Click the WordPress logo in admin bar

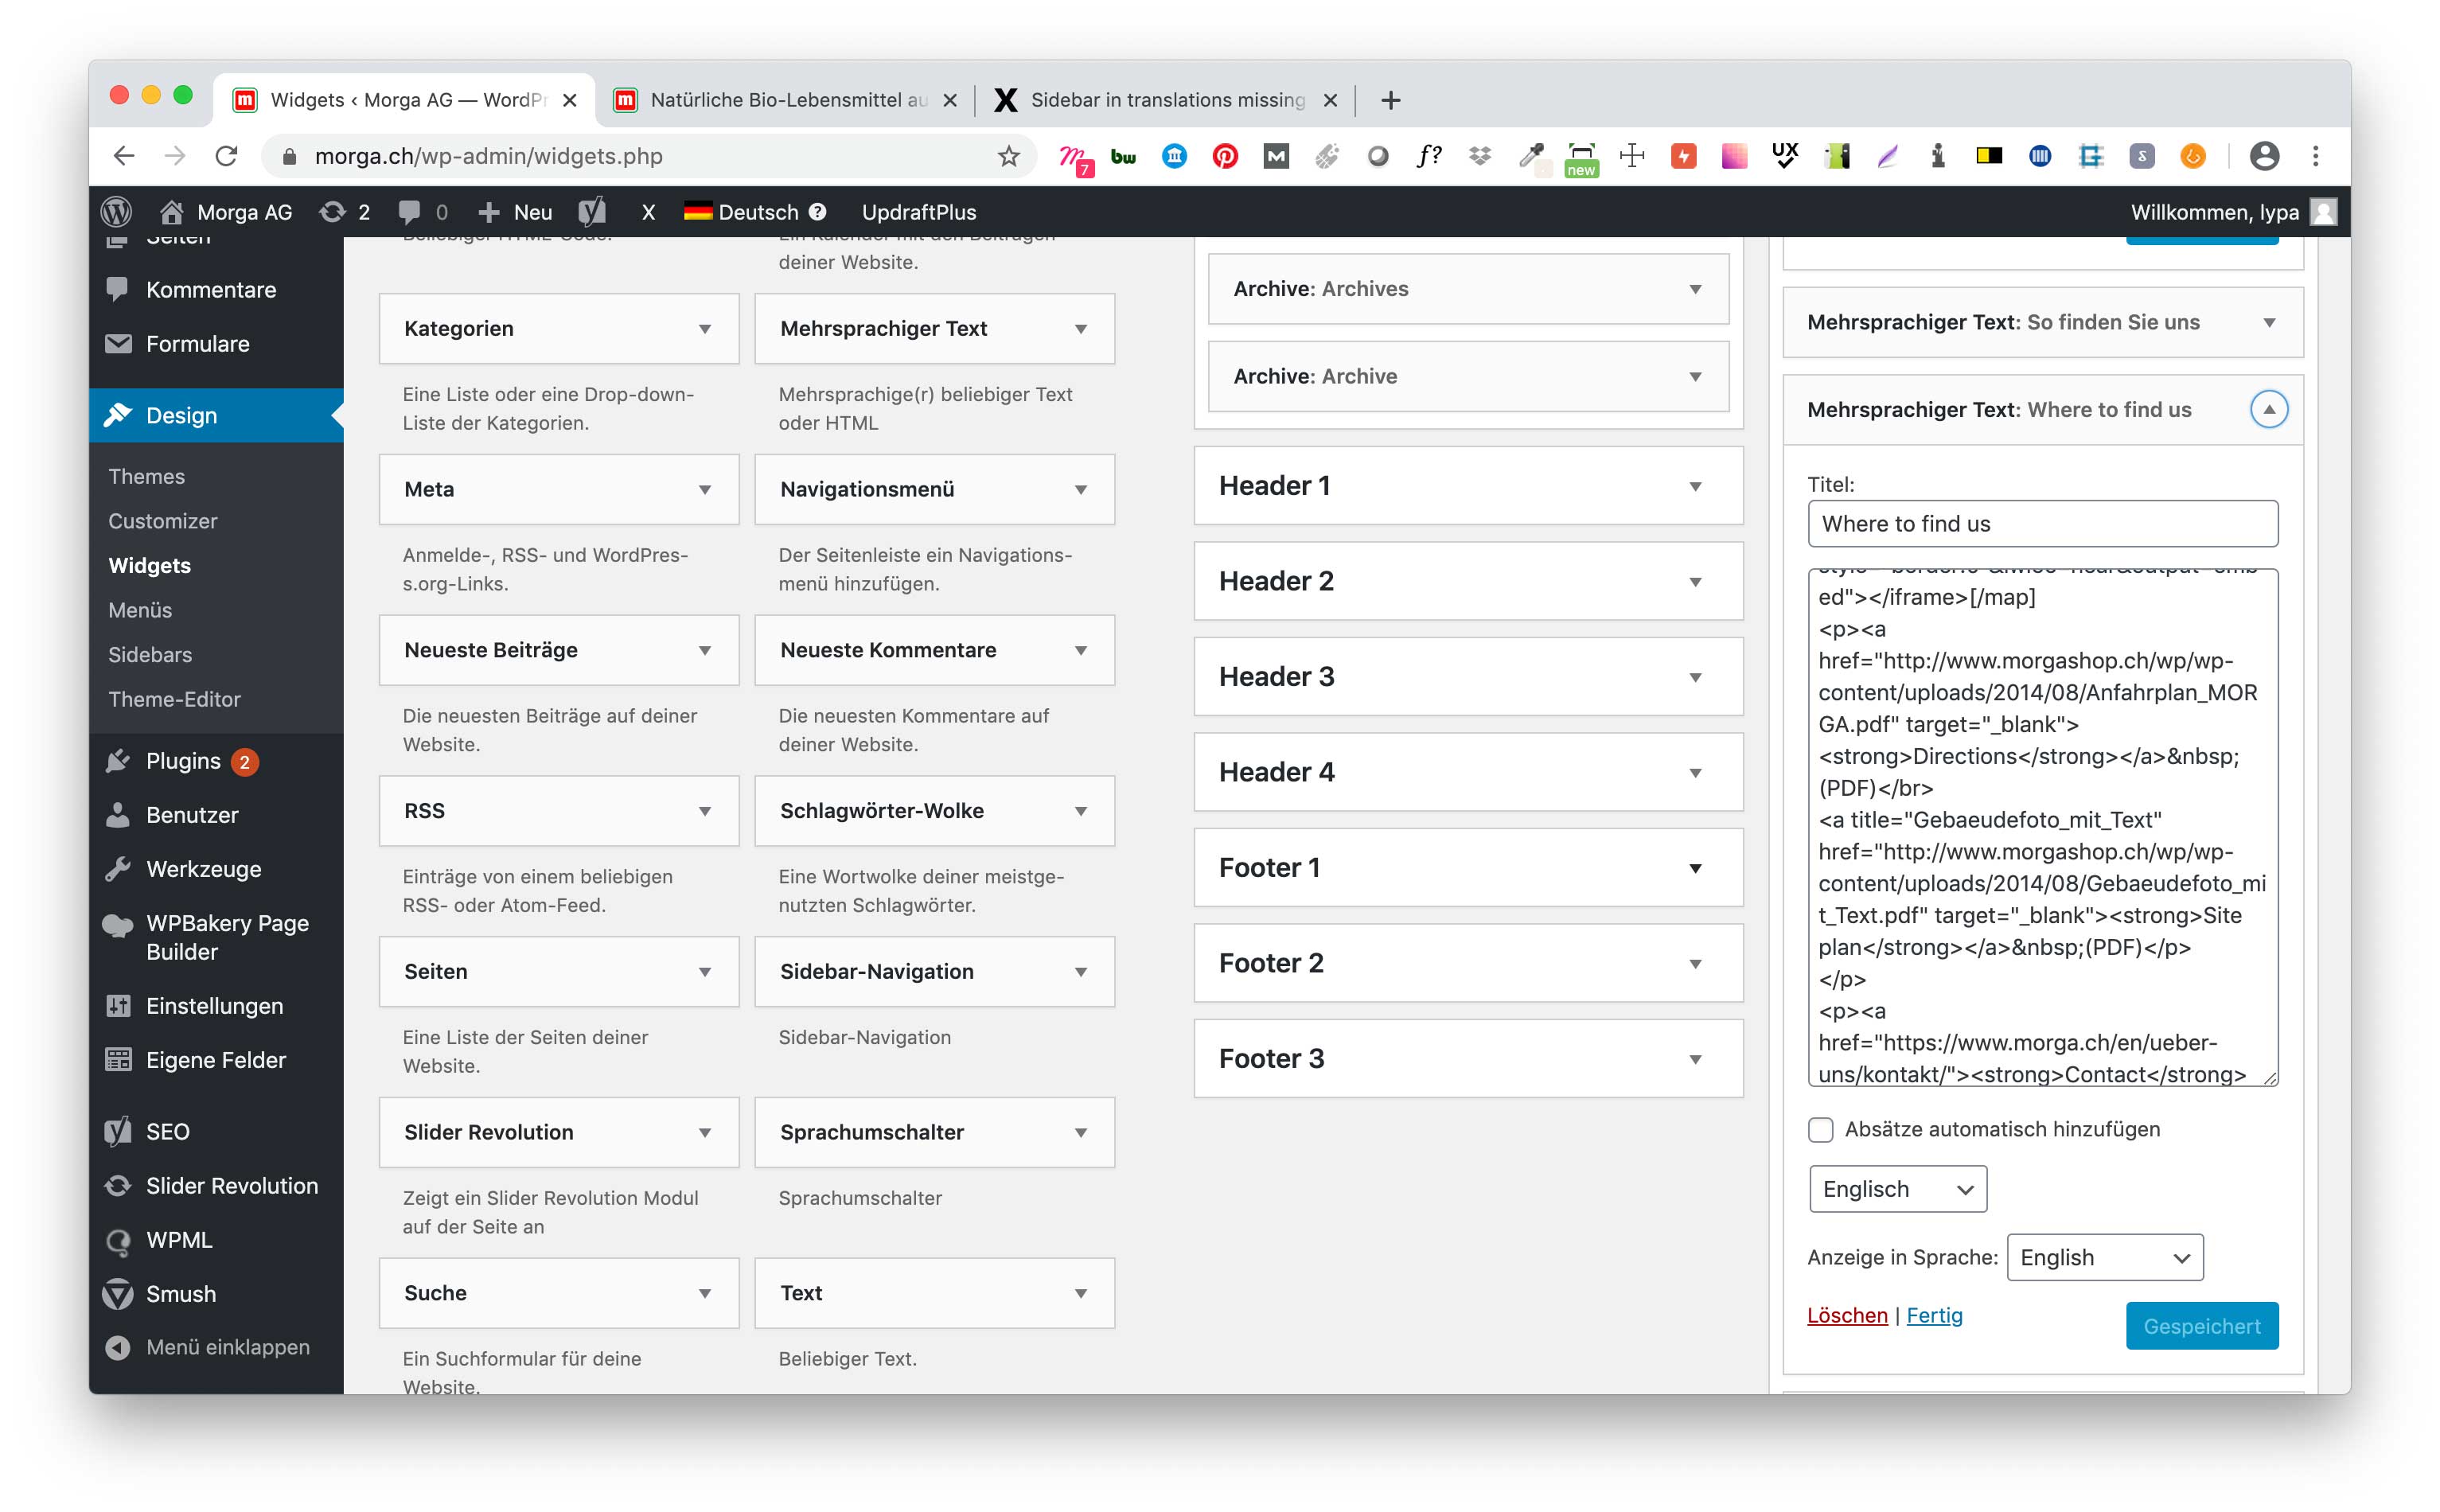click(x=117, y=211)
